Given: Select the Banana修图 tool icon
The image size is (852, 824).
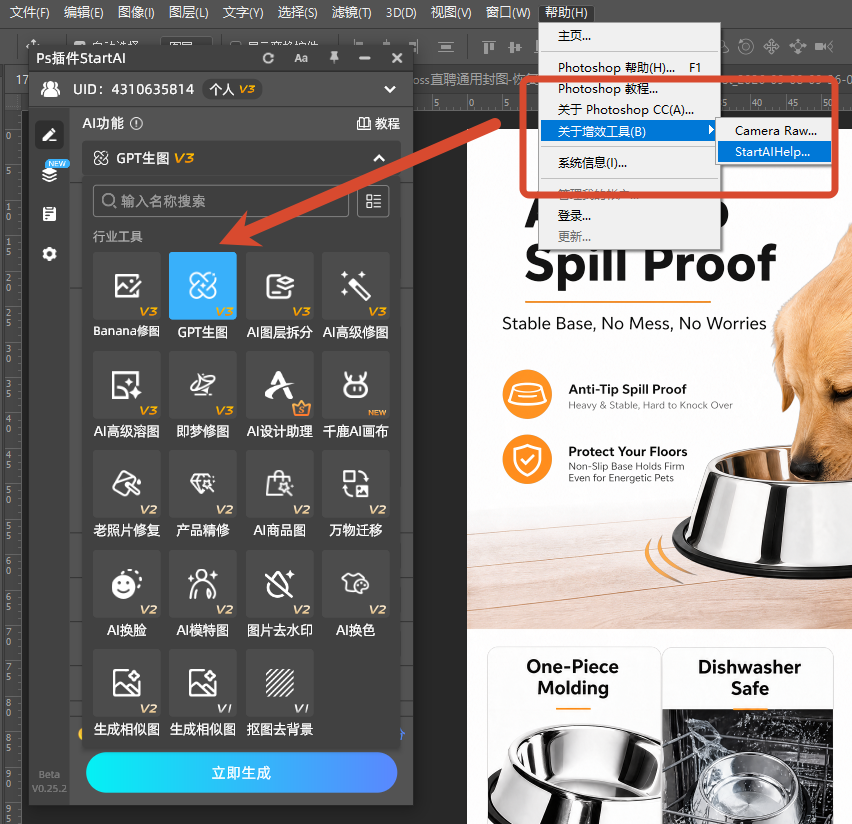Looking at the screenshot, I should (127, 286).
